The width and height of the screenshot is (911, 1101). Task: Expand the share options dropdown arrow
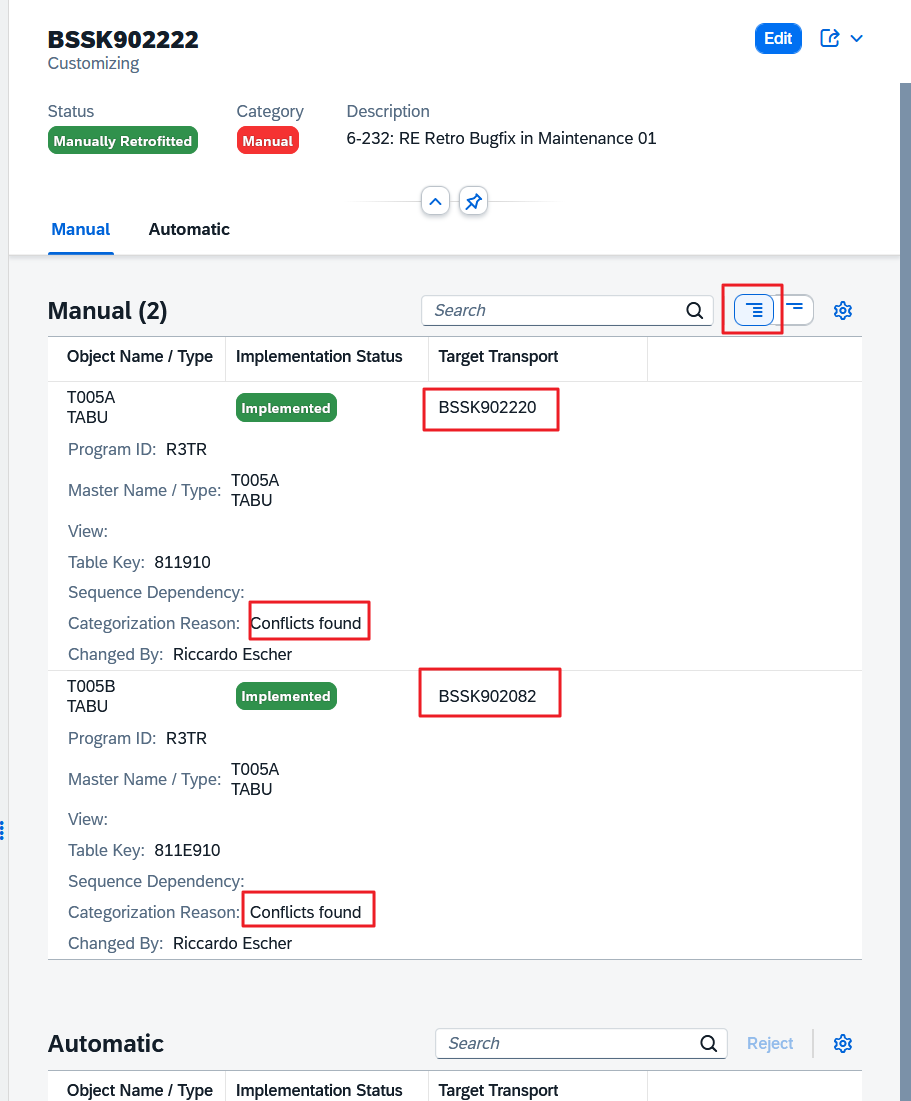pyautogui.click(x=856, y=39)
